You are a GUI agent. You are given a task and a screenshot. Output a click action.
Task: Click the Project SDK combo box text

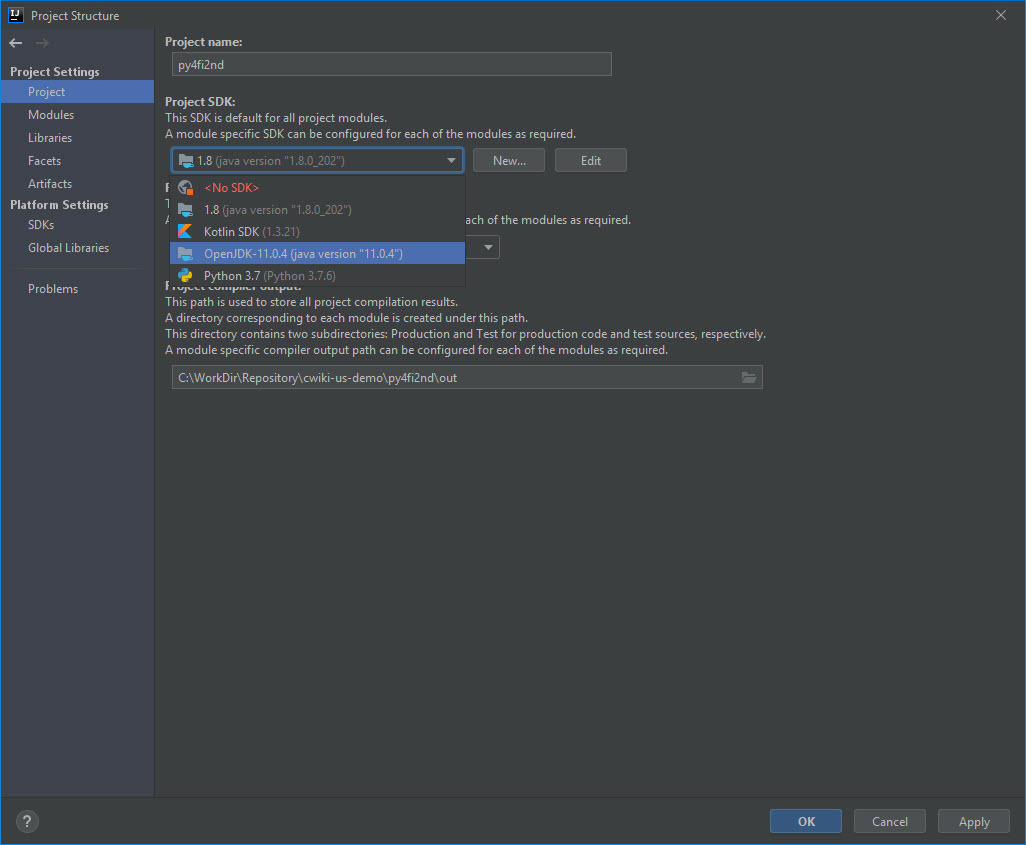click(x=271, y=160)
